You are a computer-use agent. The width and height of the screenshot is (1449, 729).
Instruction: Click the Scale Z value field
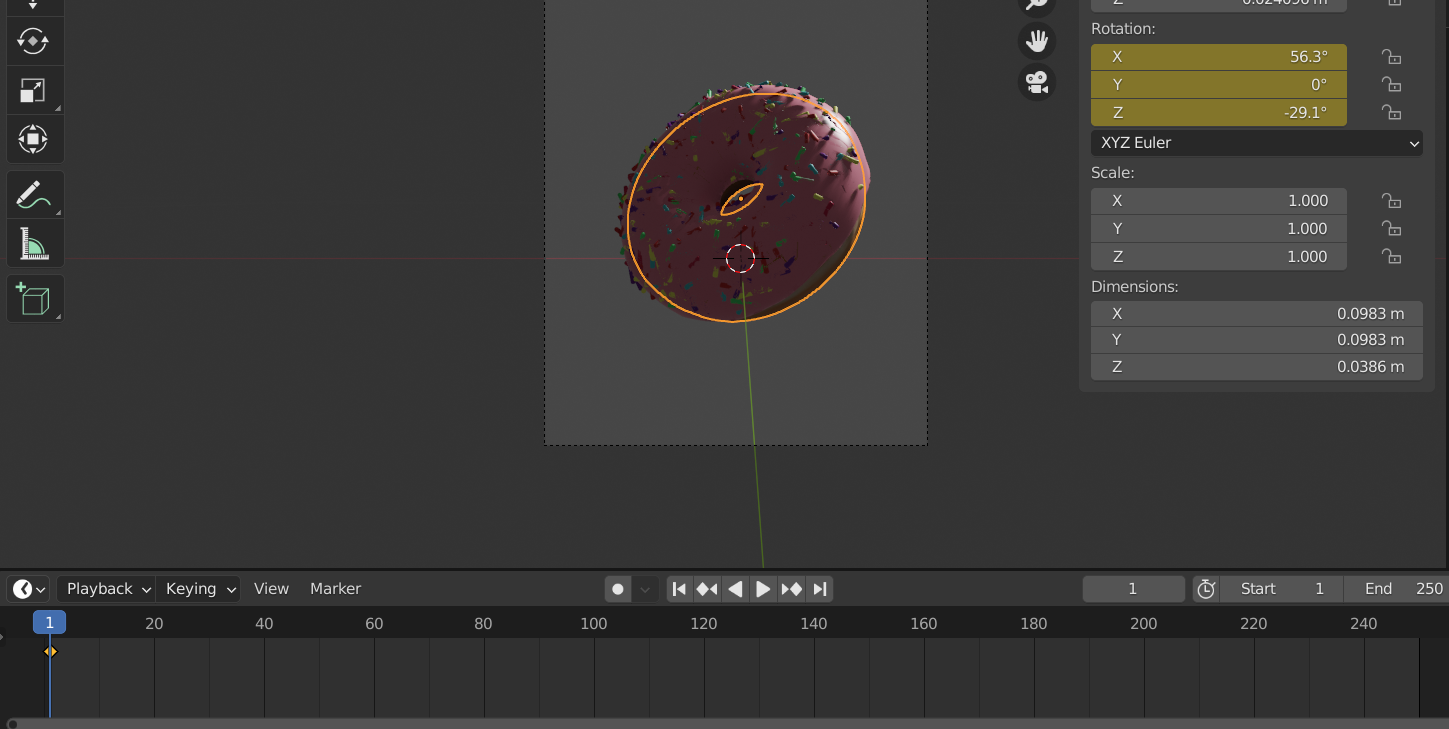(x=1219, y=257)
